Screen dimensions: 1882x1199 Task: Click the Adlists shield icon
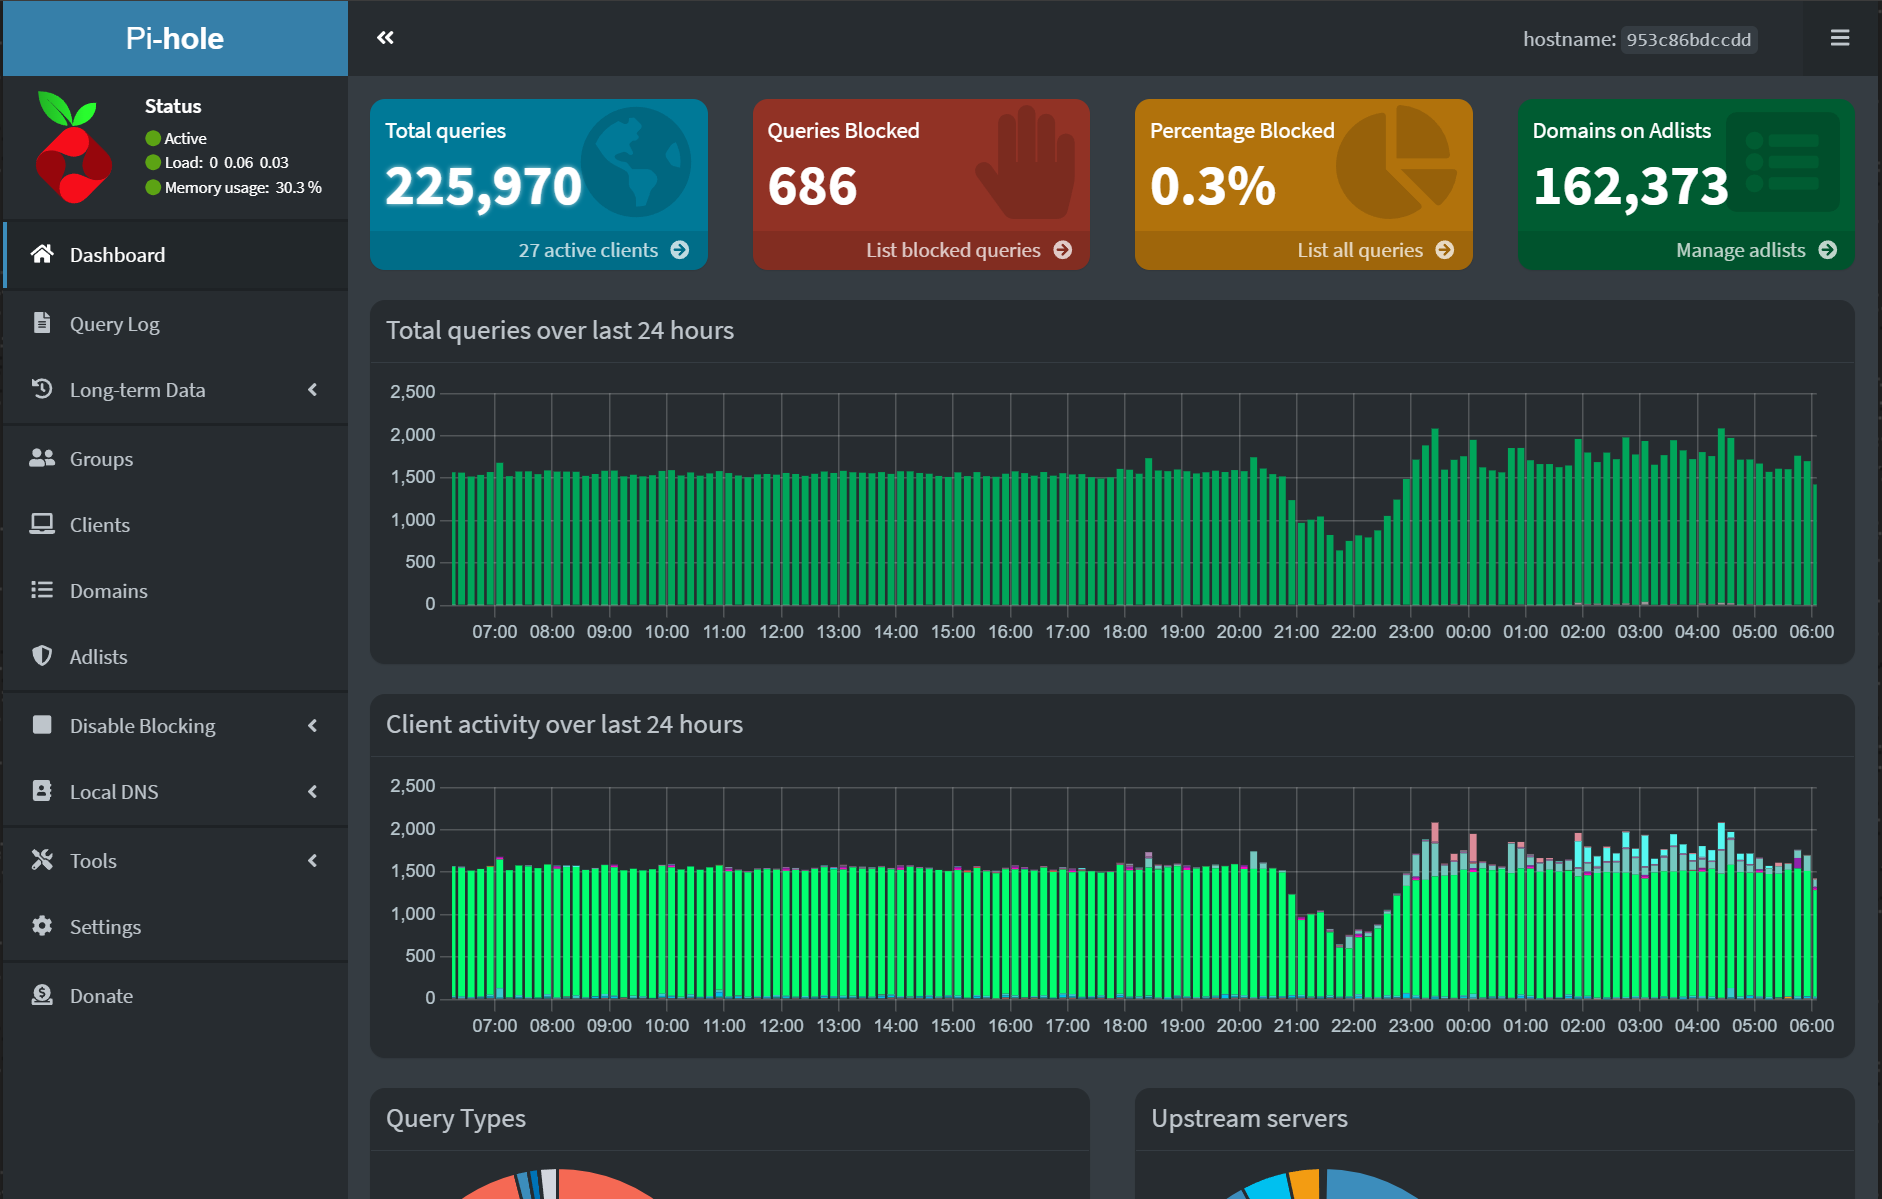41,656
